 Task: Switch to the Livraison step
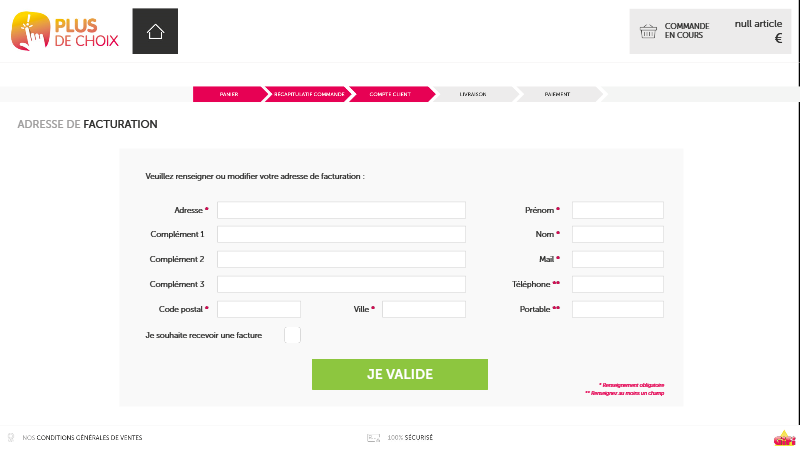click(473, 94)
